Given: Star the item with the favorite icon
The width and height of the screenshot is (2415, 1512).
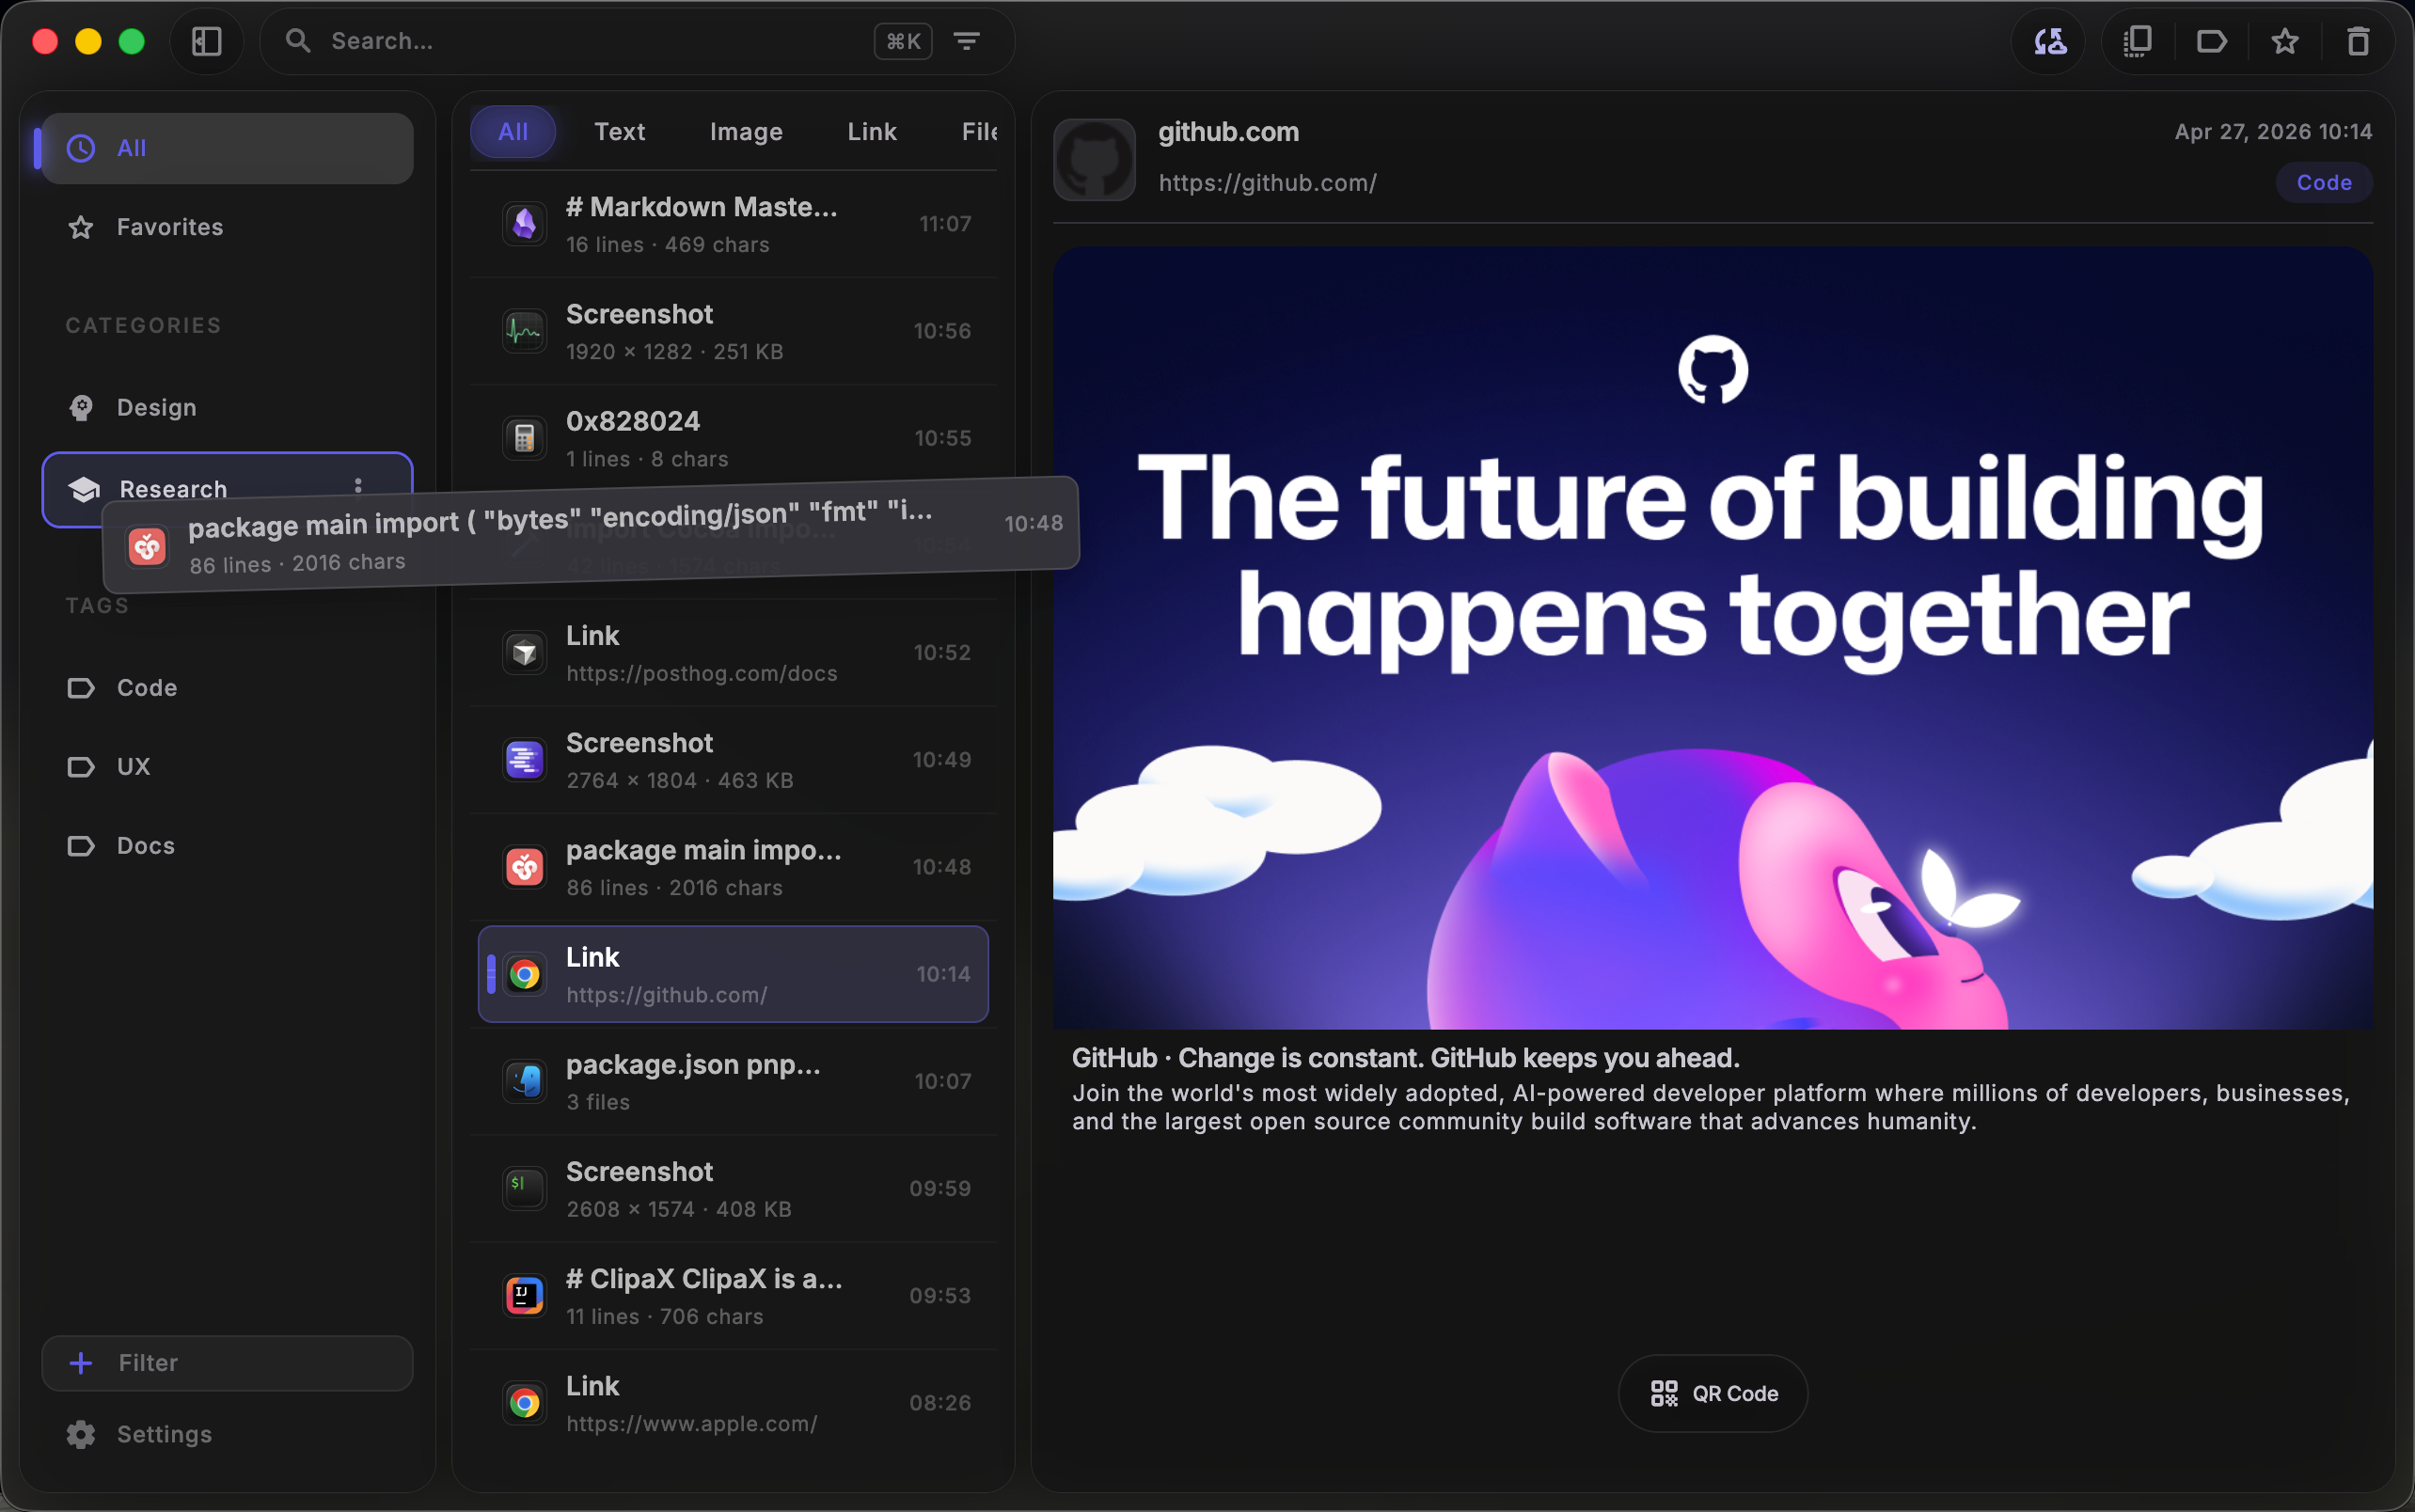Looking at the screenshot, I should point(2285,41).
